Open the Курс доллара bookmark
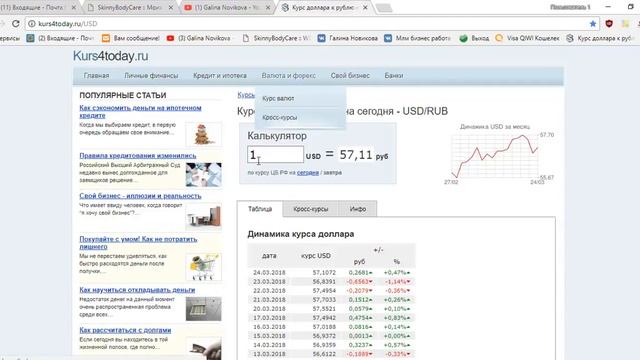This screenshot has width=640, height=360. [x=600, y=38]
